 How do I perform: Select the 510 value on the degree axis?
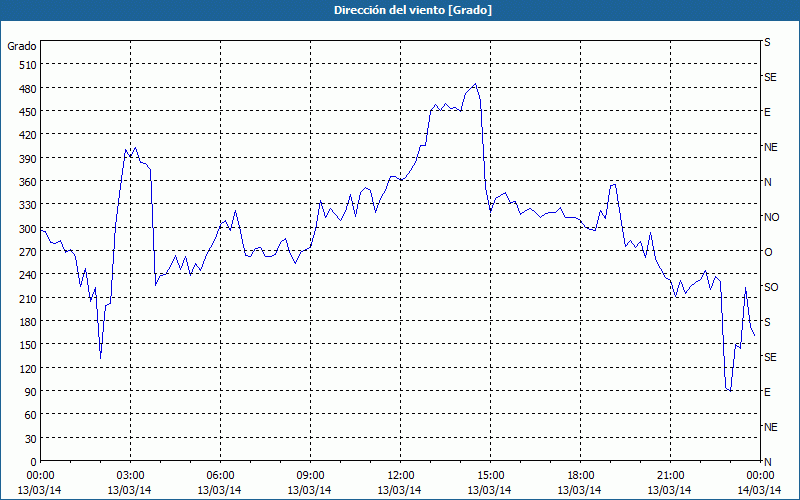[28, 65]
